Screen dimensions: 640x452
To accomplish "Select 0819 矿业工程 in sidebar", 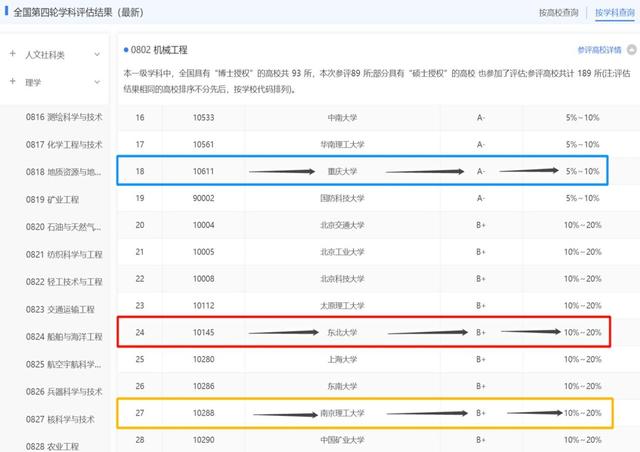I will coord(52,200).
